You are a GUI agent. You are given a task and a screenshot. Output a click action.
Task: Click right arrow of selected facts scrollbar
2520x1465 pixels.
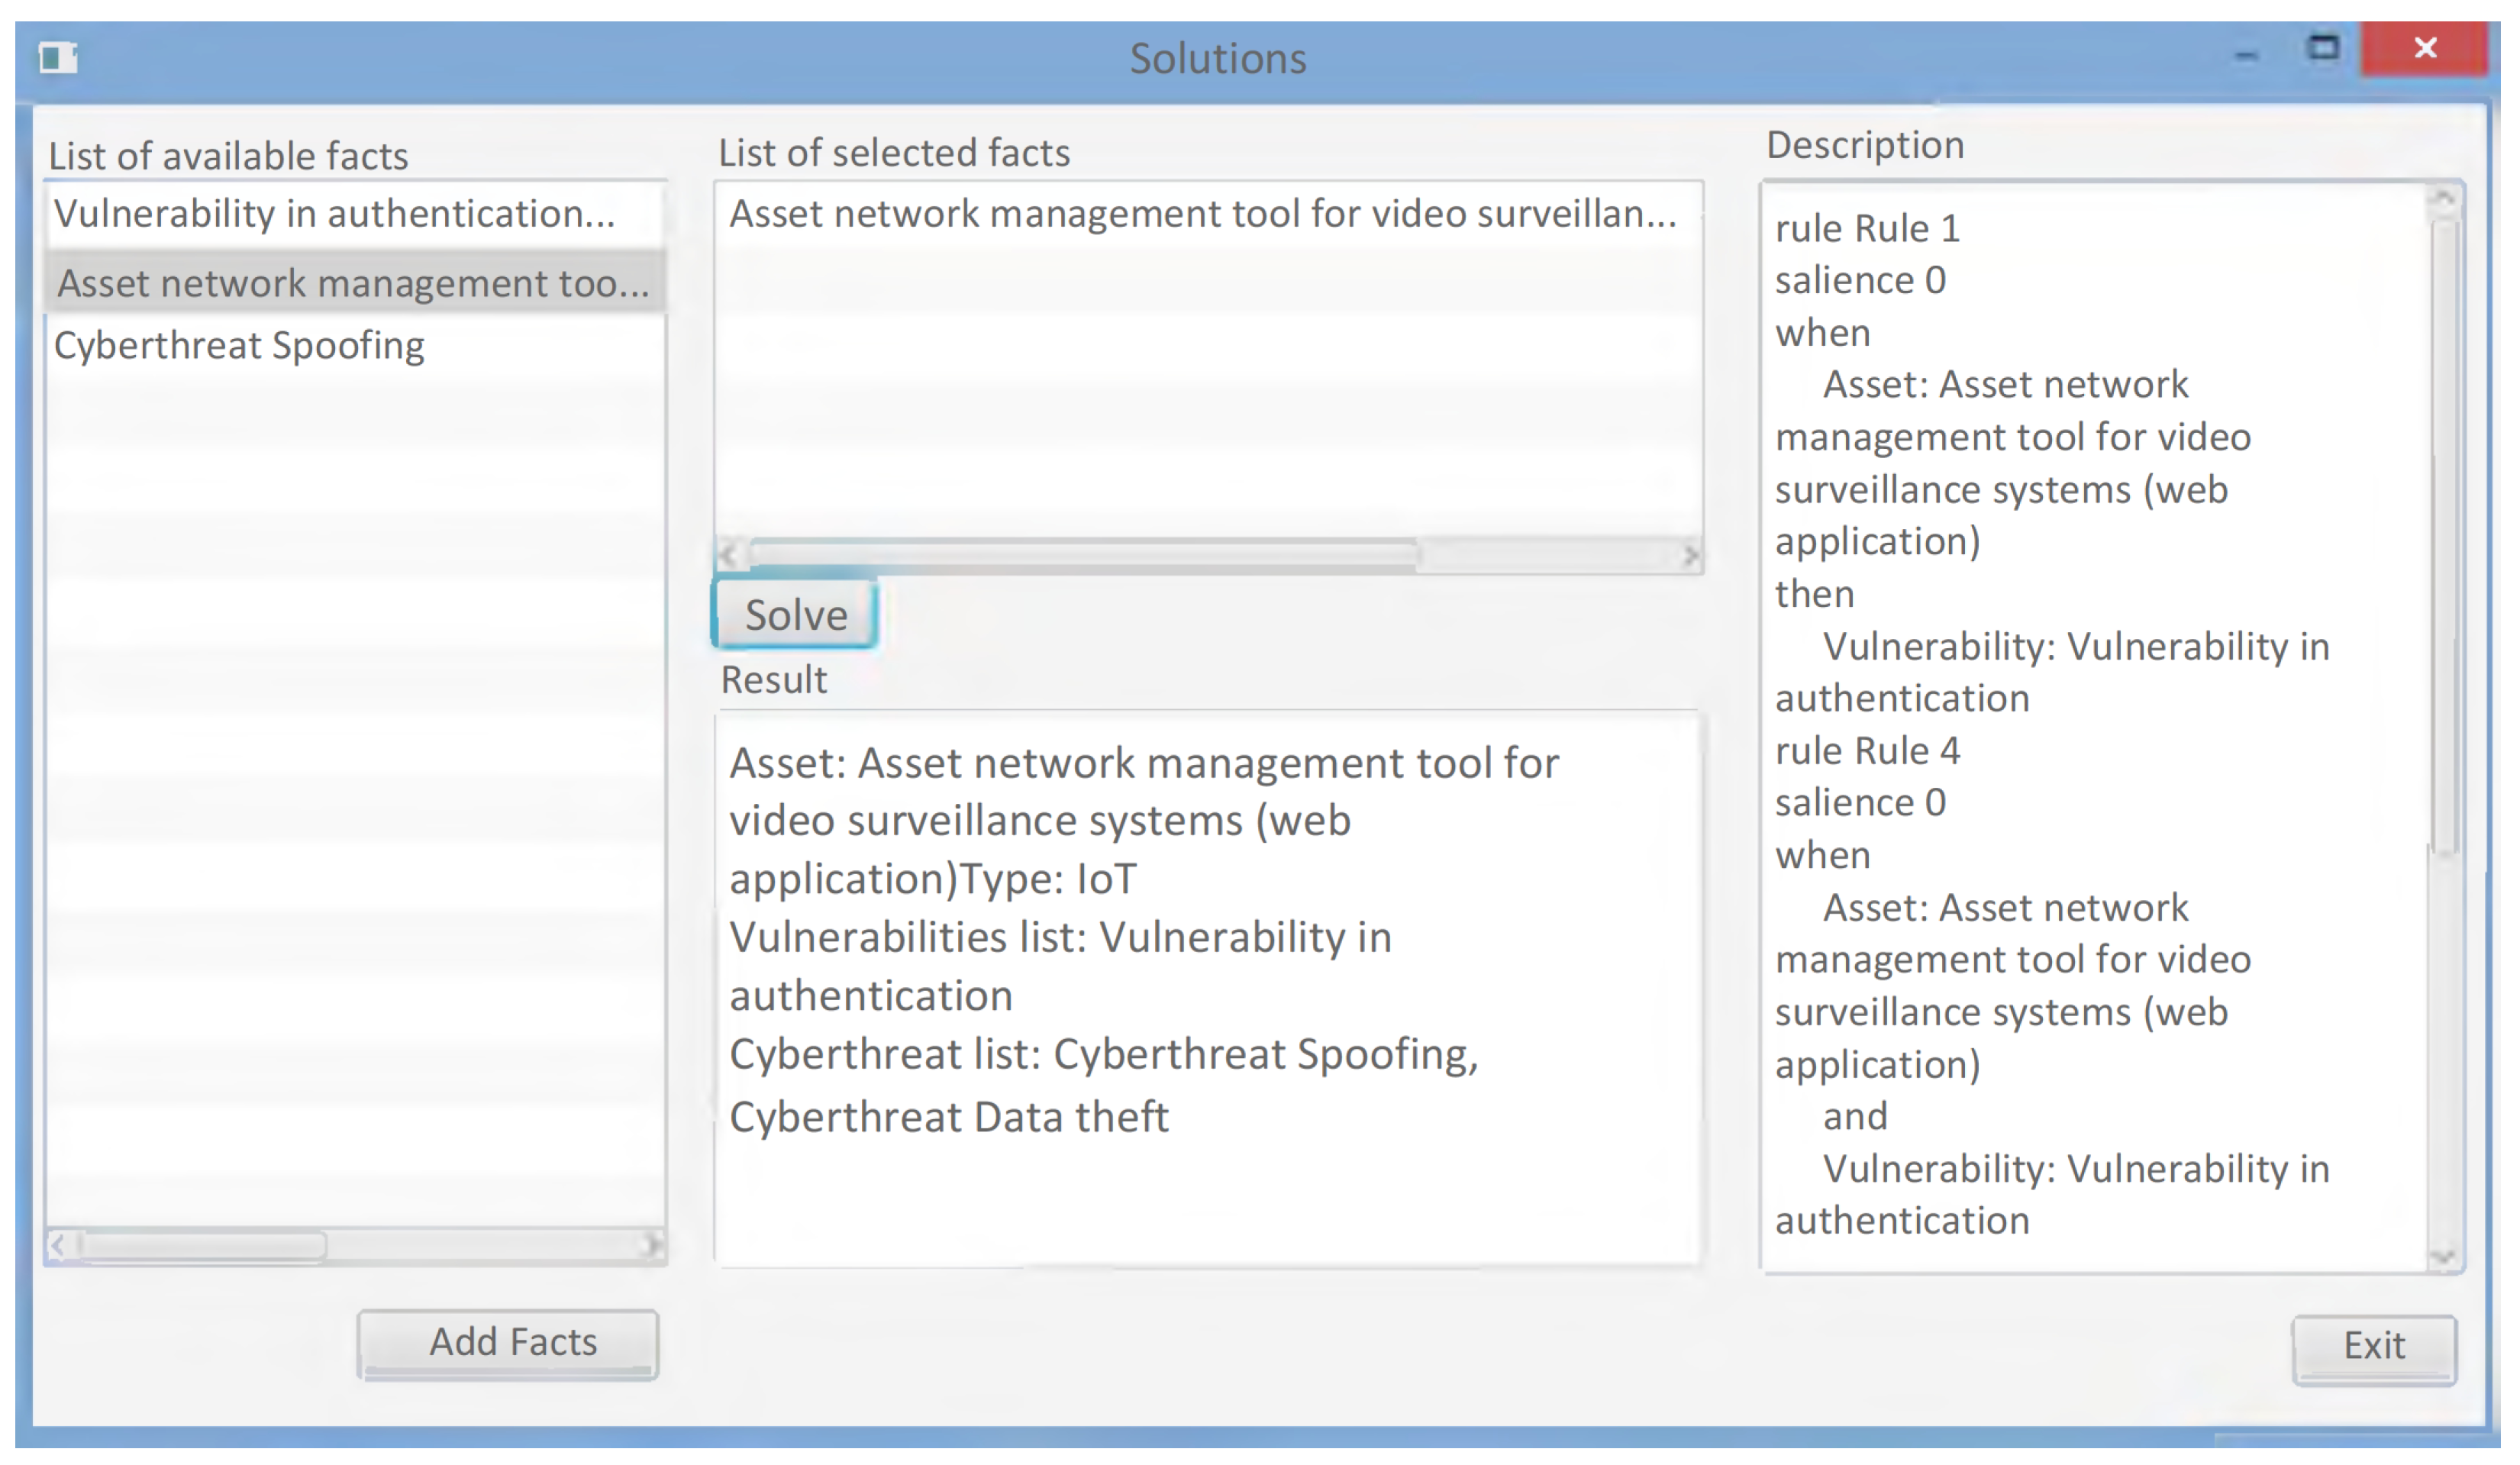point(1690,555)
